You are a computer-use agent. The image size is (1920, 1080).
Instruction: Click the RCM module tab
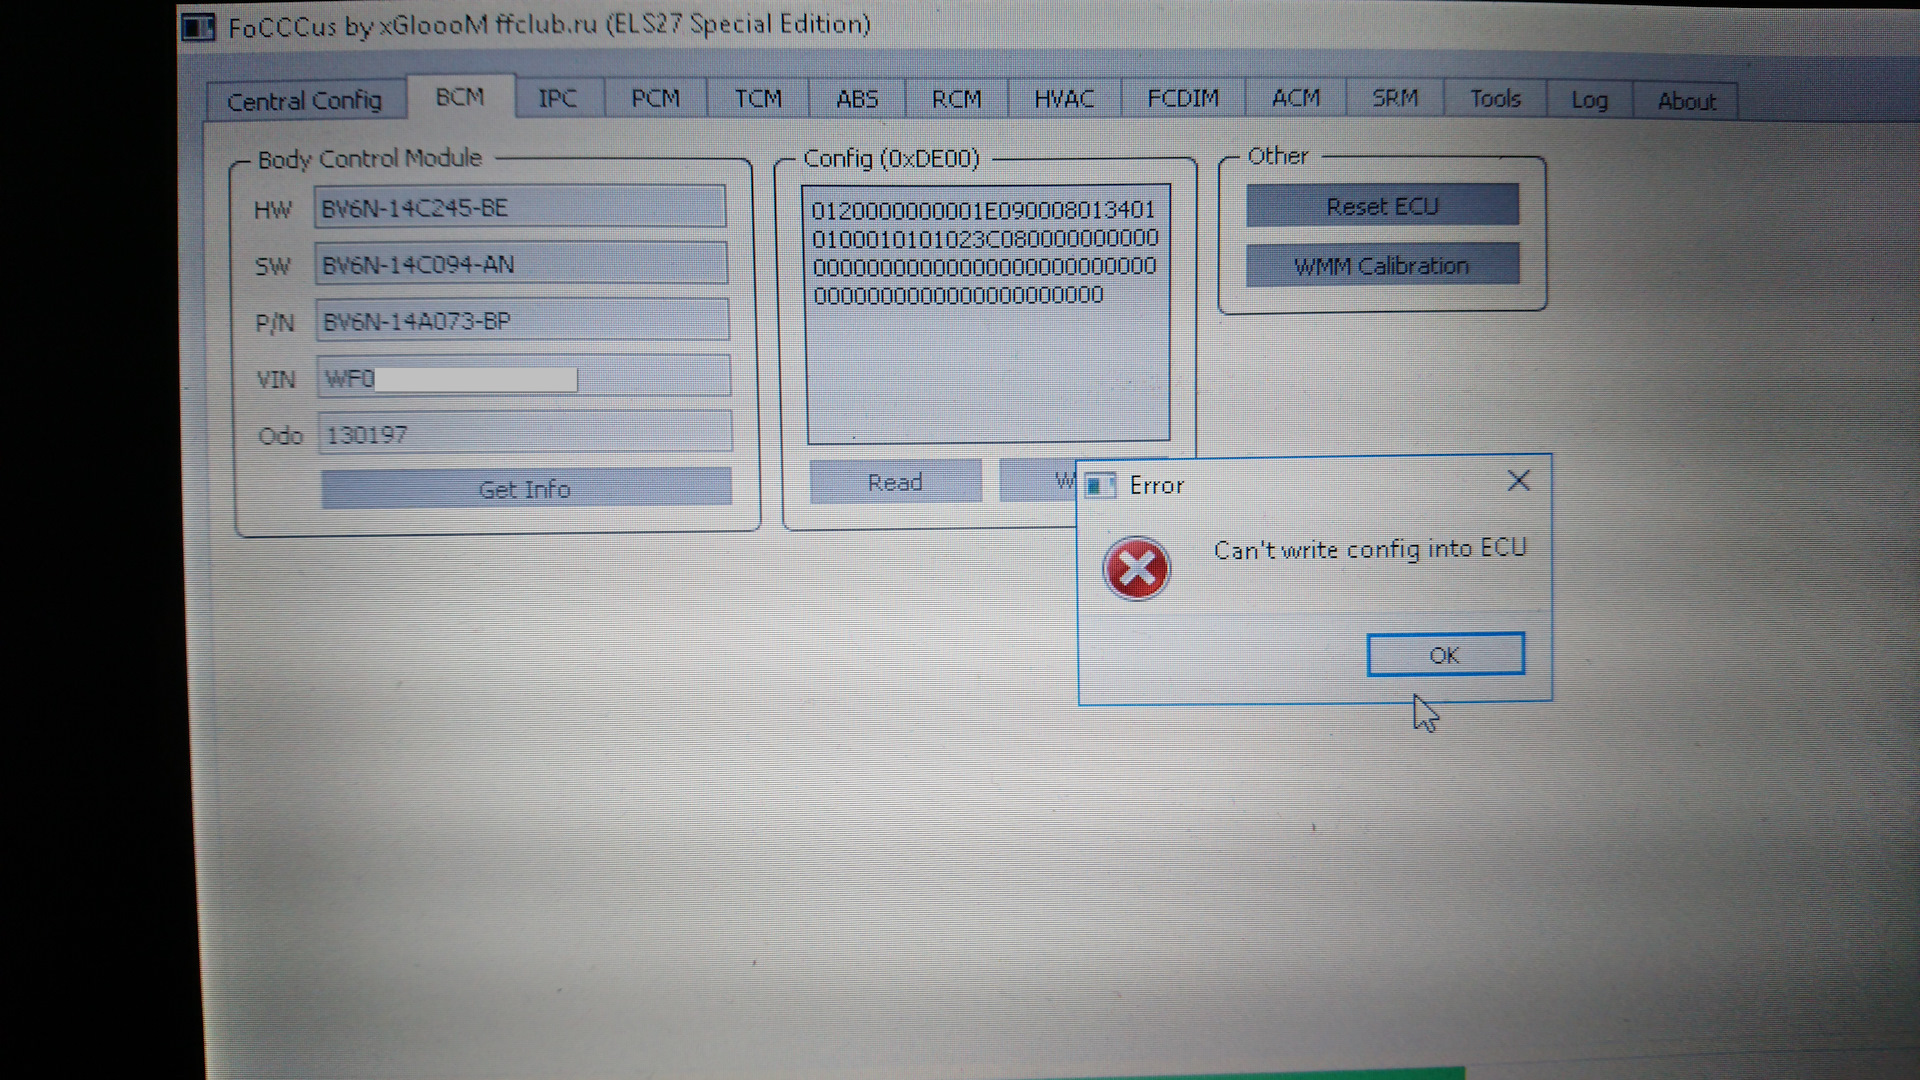tap(959, 99)
